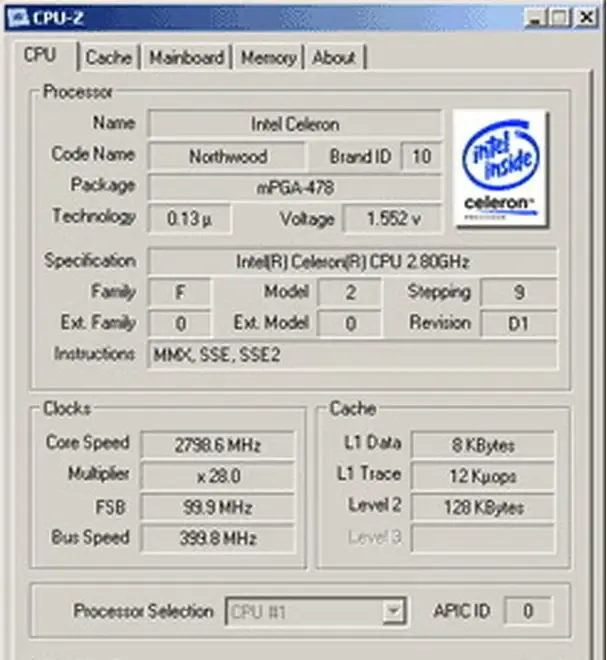The height and width of the screenshot is (660, 607).
Task: Click the L1 Data value '8 KBytes'
Action: pyautogui.click(x=483, y=445)
